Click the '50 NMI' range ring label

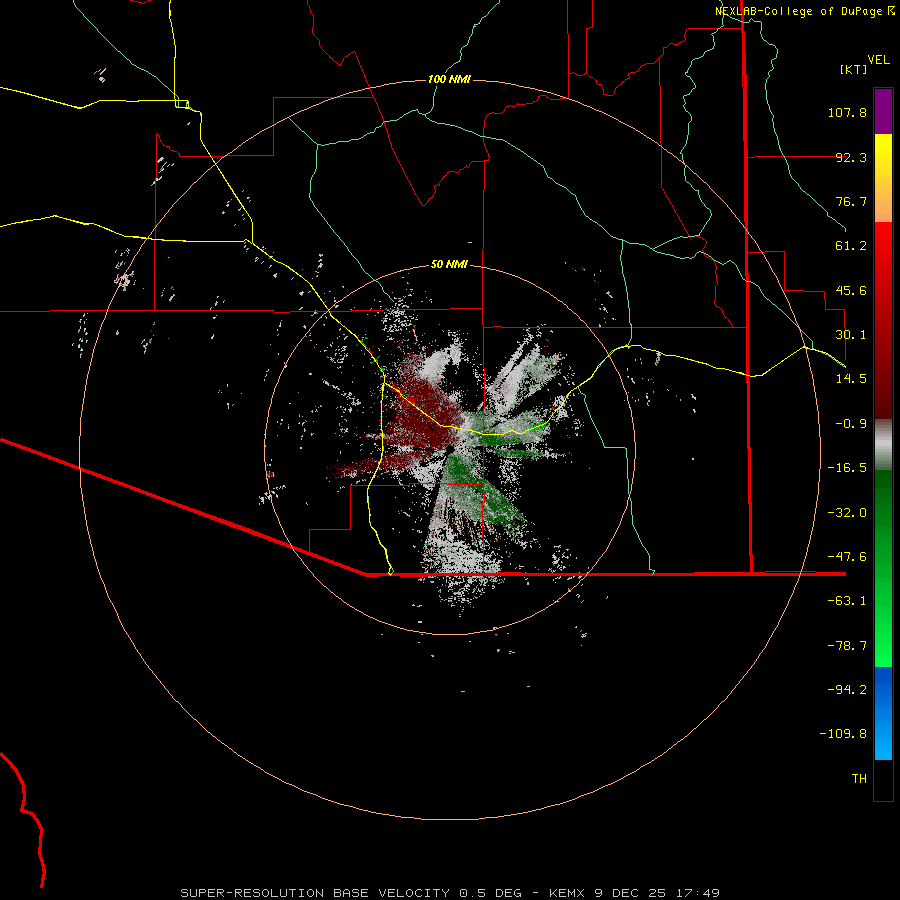coord(449,264)
